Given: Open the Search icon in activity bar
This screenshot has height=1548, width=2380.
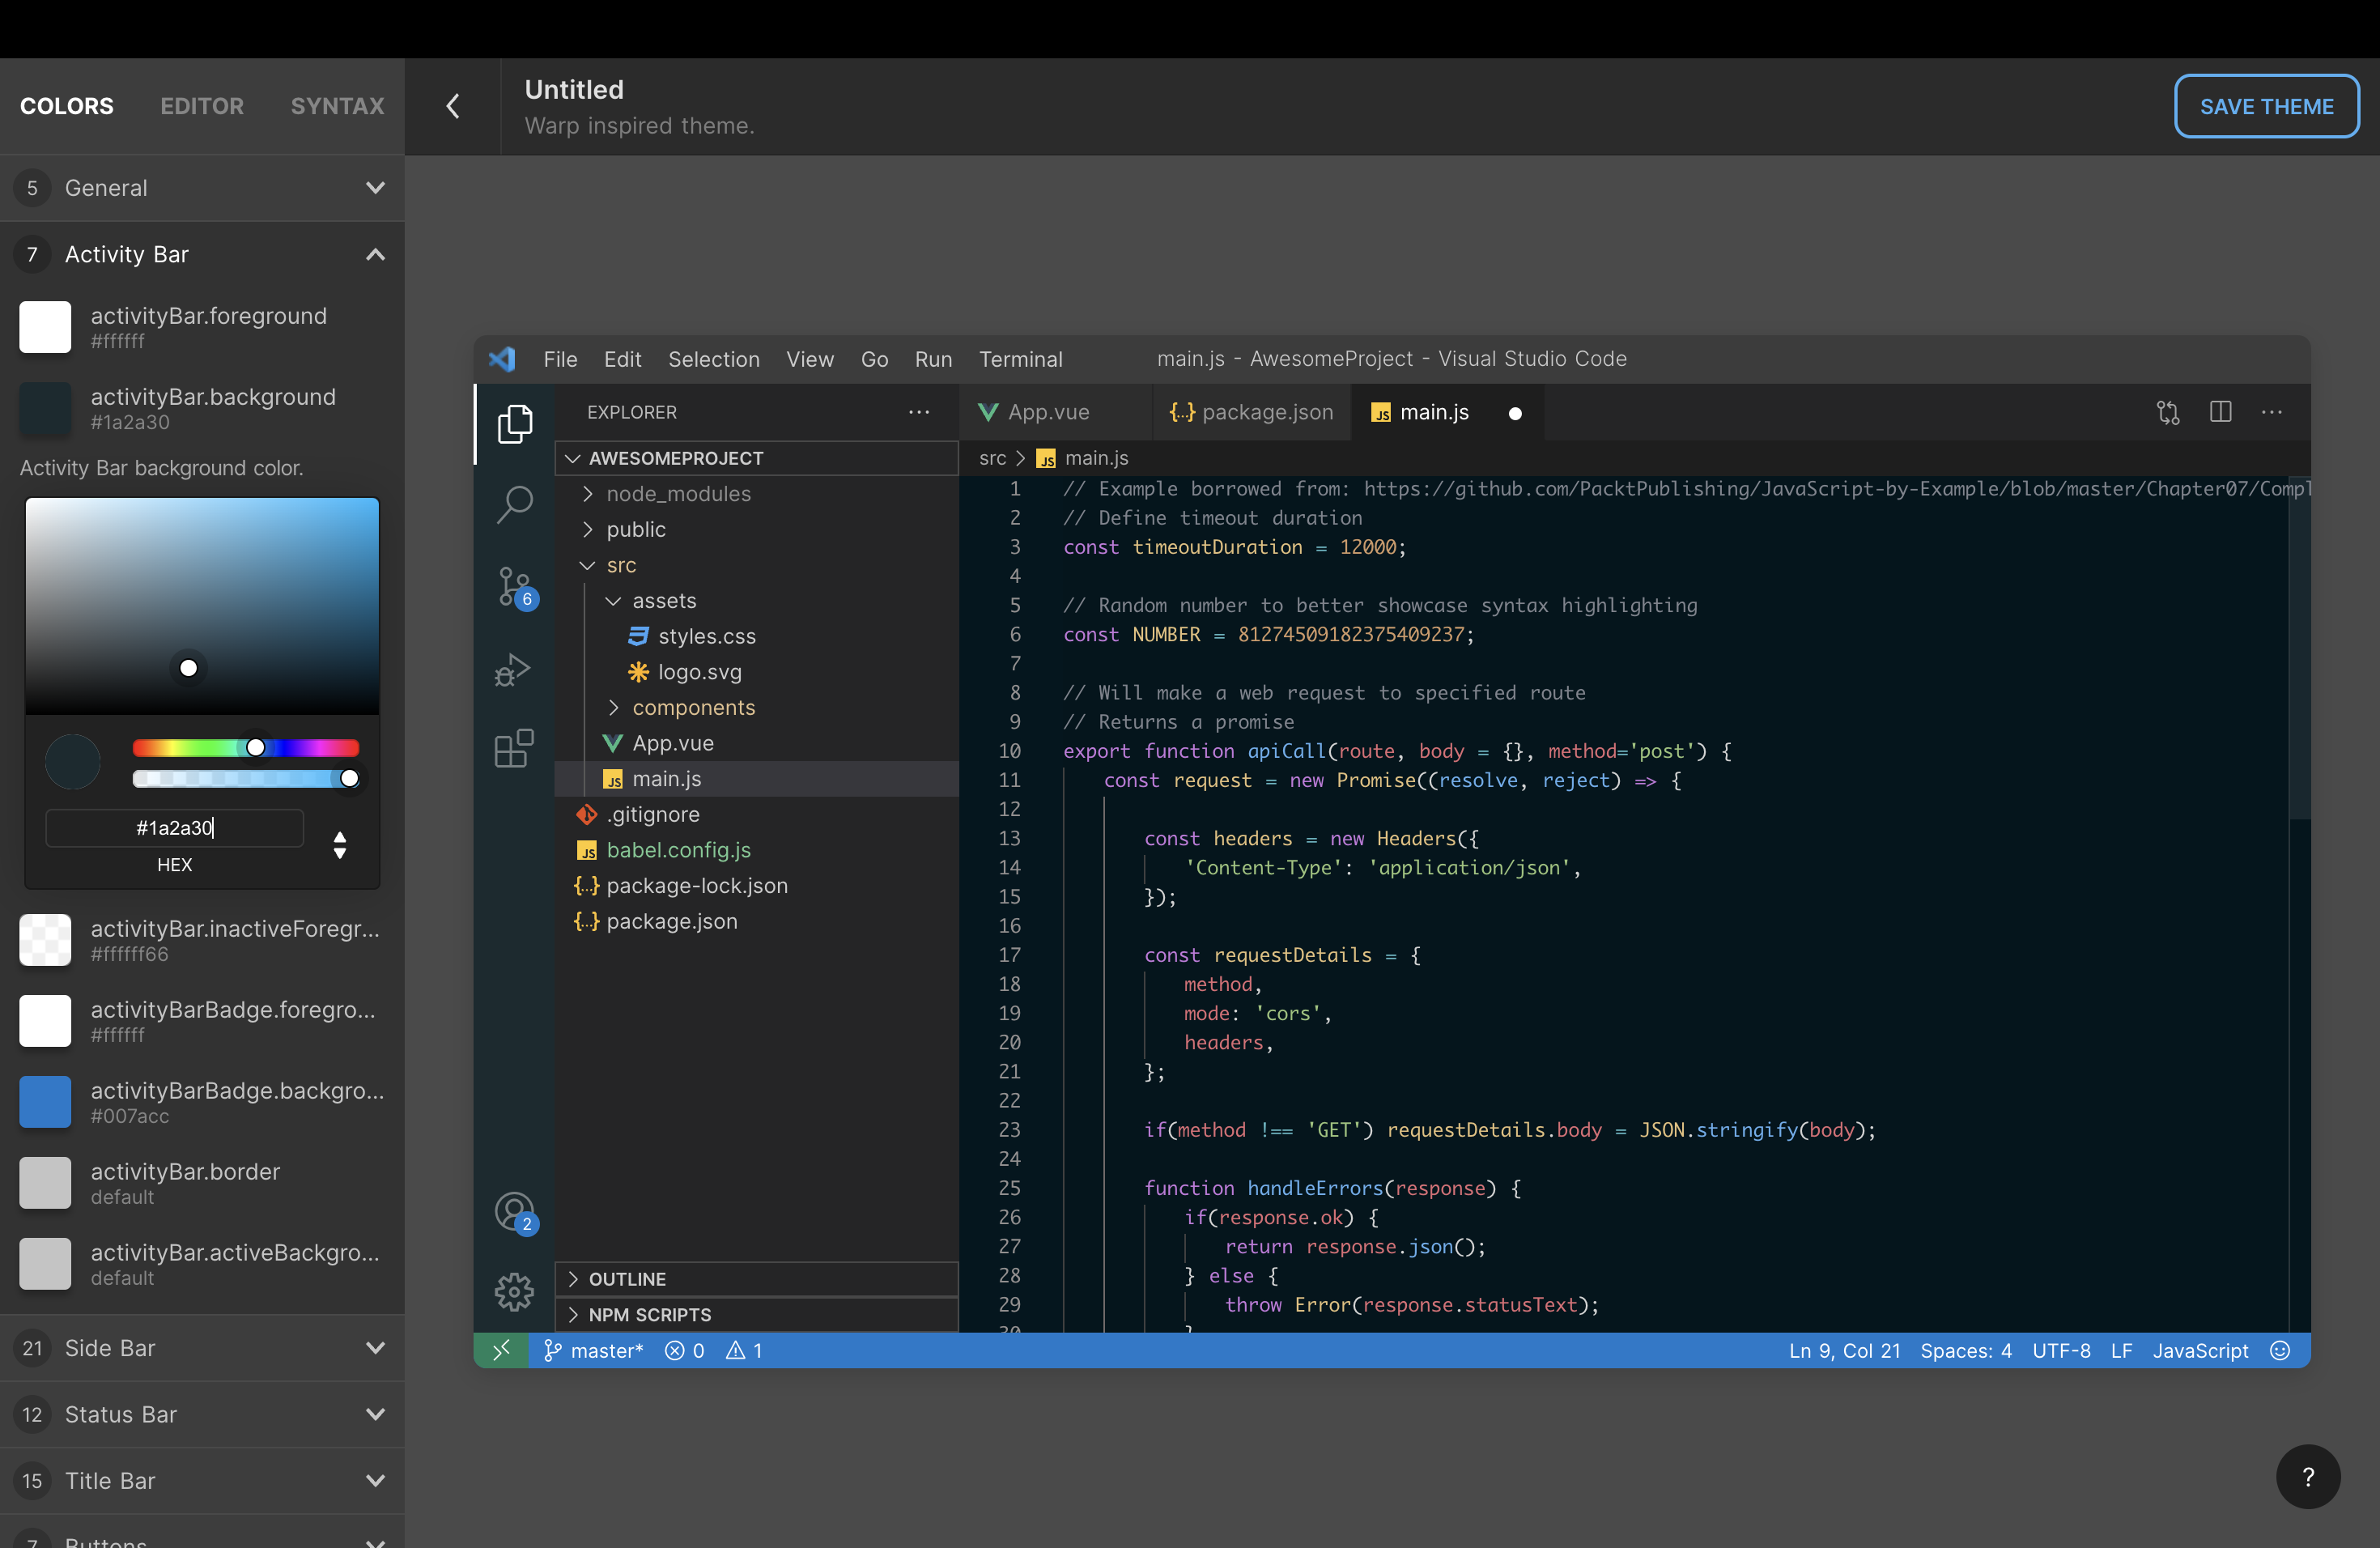Looking at the screenshot, I should (x=514, y=504).
